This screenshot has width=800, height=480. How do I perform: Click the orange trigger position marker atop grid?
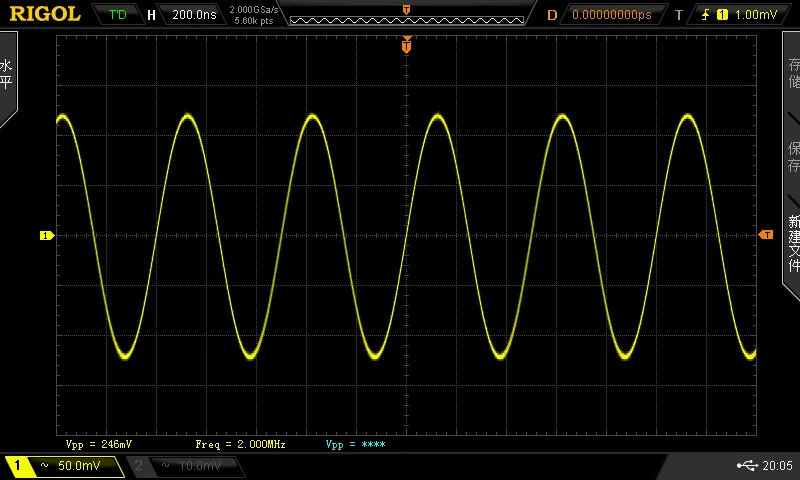click(x=407, y=45)
